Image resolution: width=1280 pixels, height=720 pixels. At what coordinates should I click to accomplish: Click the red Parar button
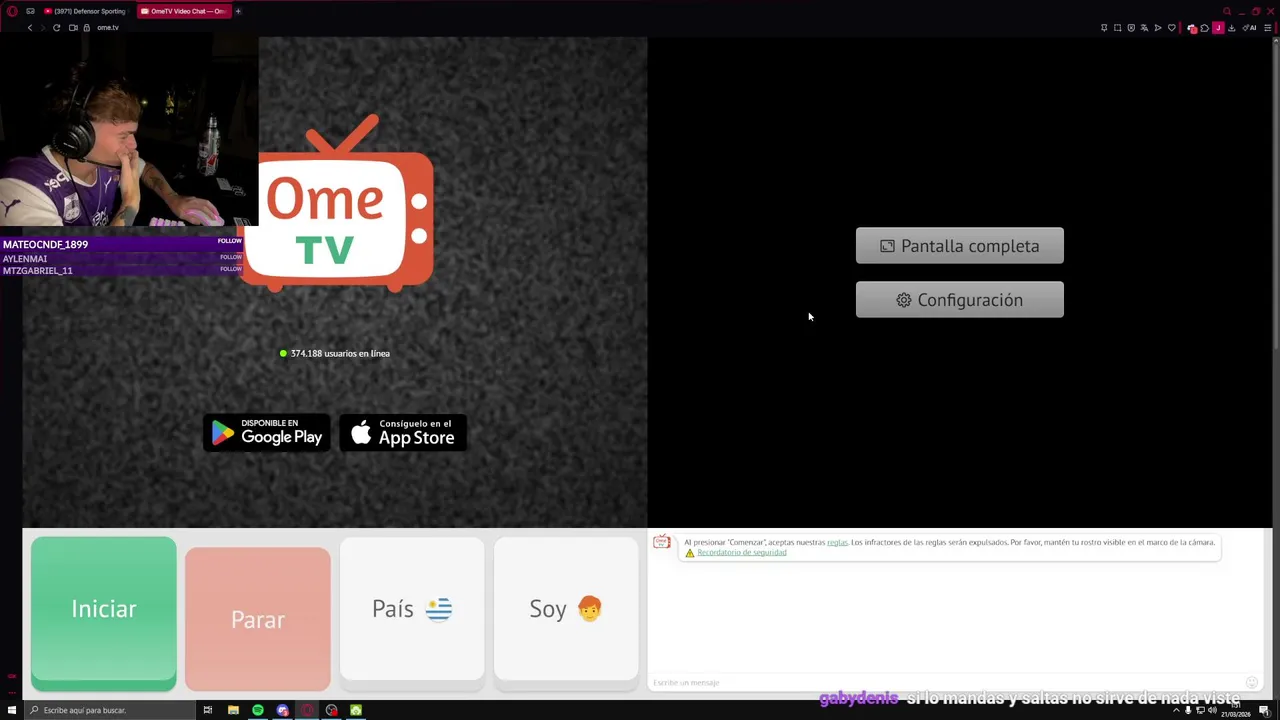(258, 619)
